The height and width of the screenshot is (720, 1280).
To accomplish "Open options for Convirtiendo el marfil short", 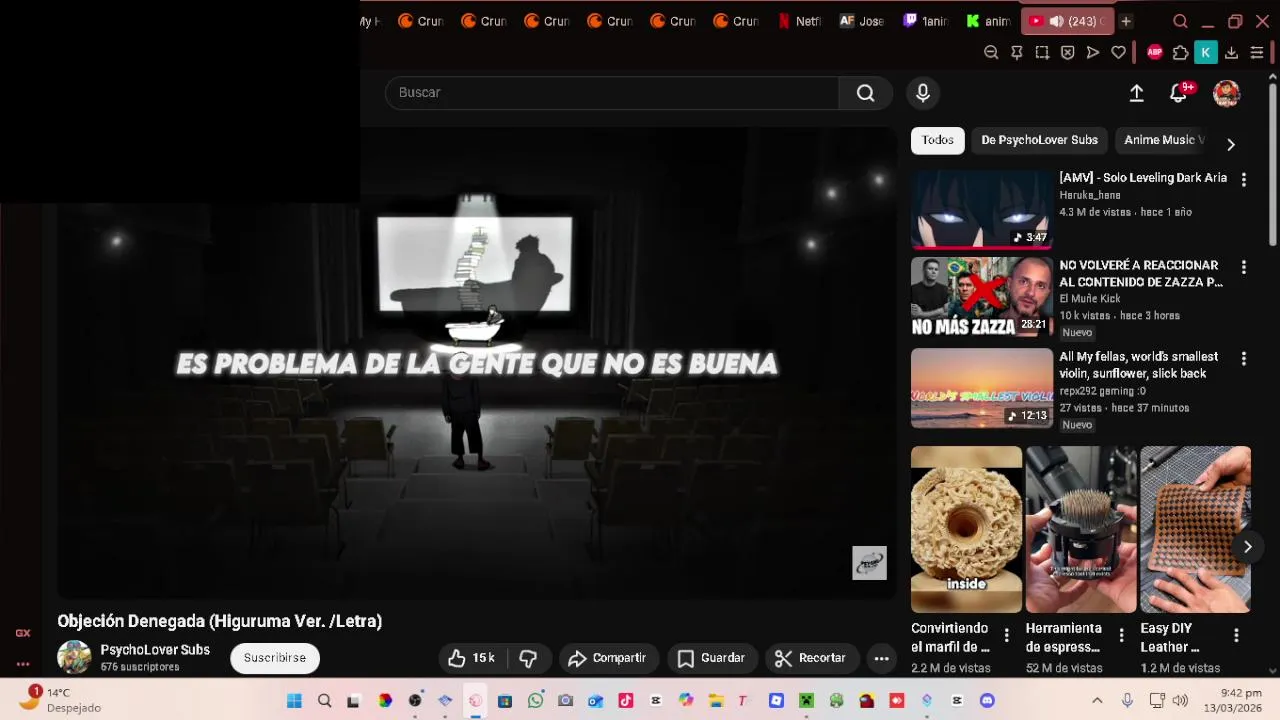I will point(1006,635).
